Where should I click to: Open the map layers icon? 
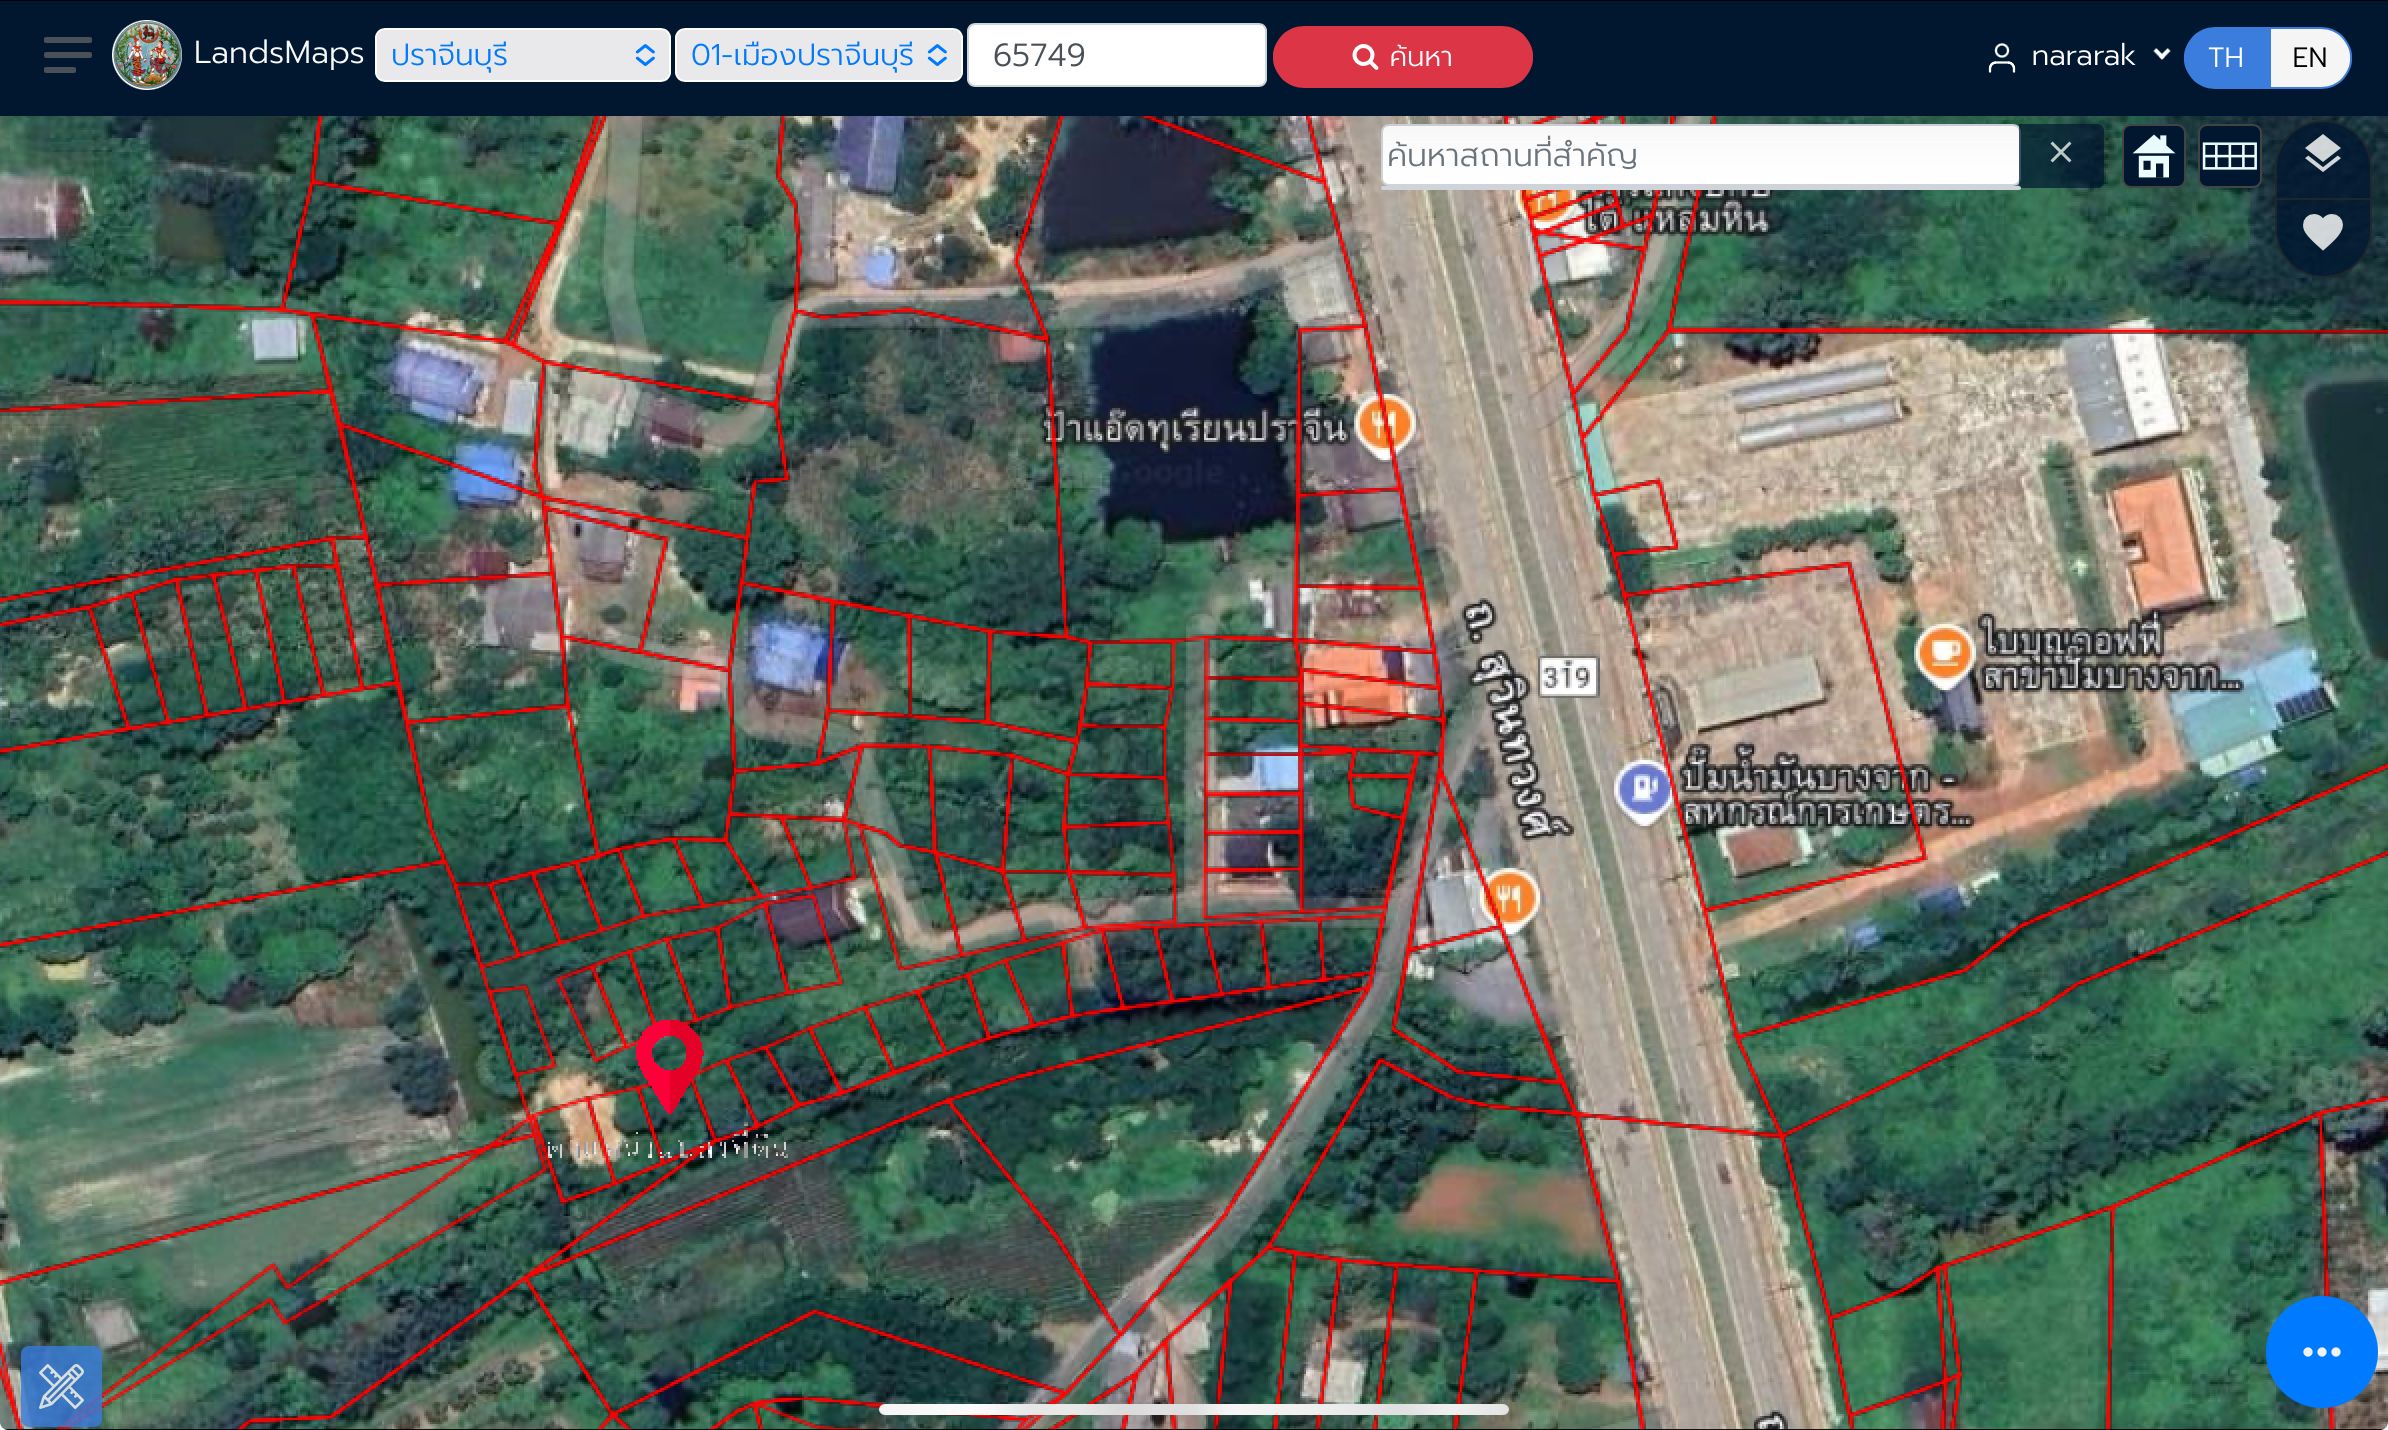point(2322,154)
